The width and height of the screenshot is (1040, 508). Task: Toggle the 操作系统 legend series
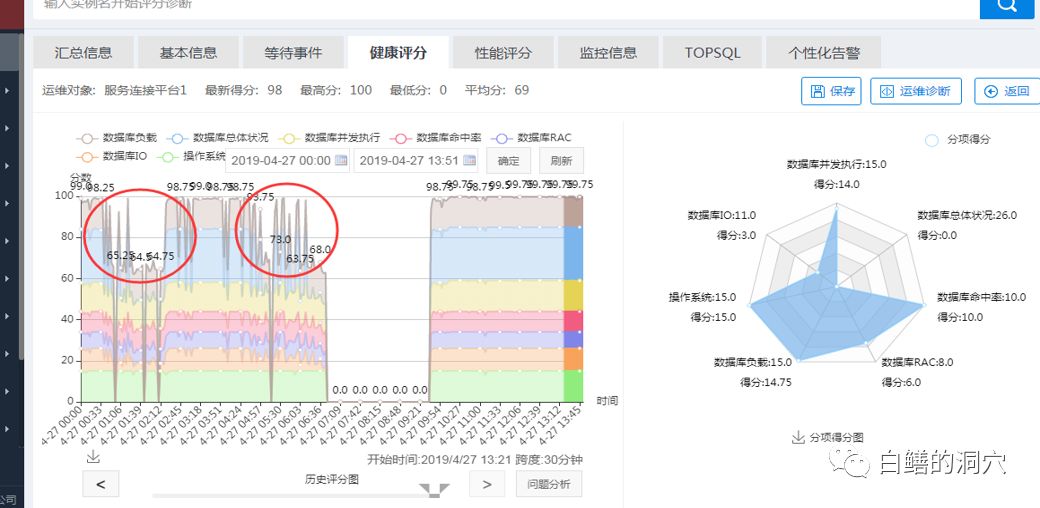click(191, 157)
